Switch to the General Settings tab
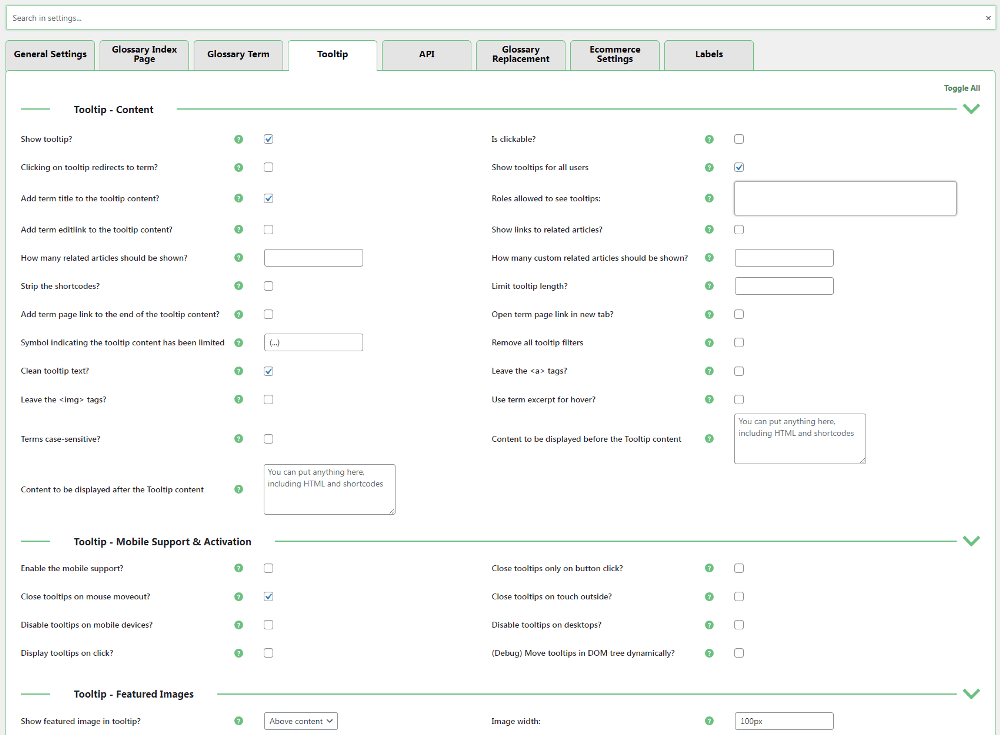 tap(50, 55)
